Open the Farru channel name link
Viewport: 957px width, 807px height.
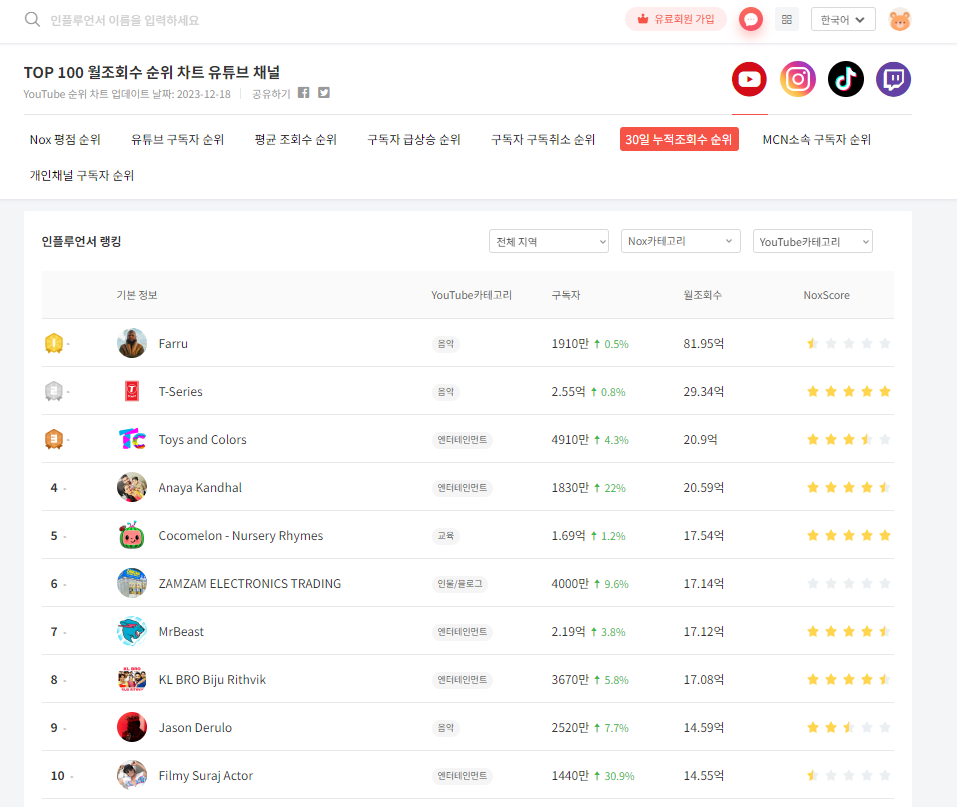click(x=173, y=344)
